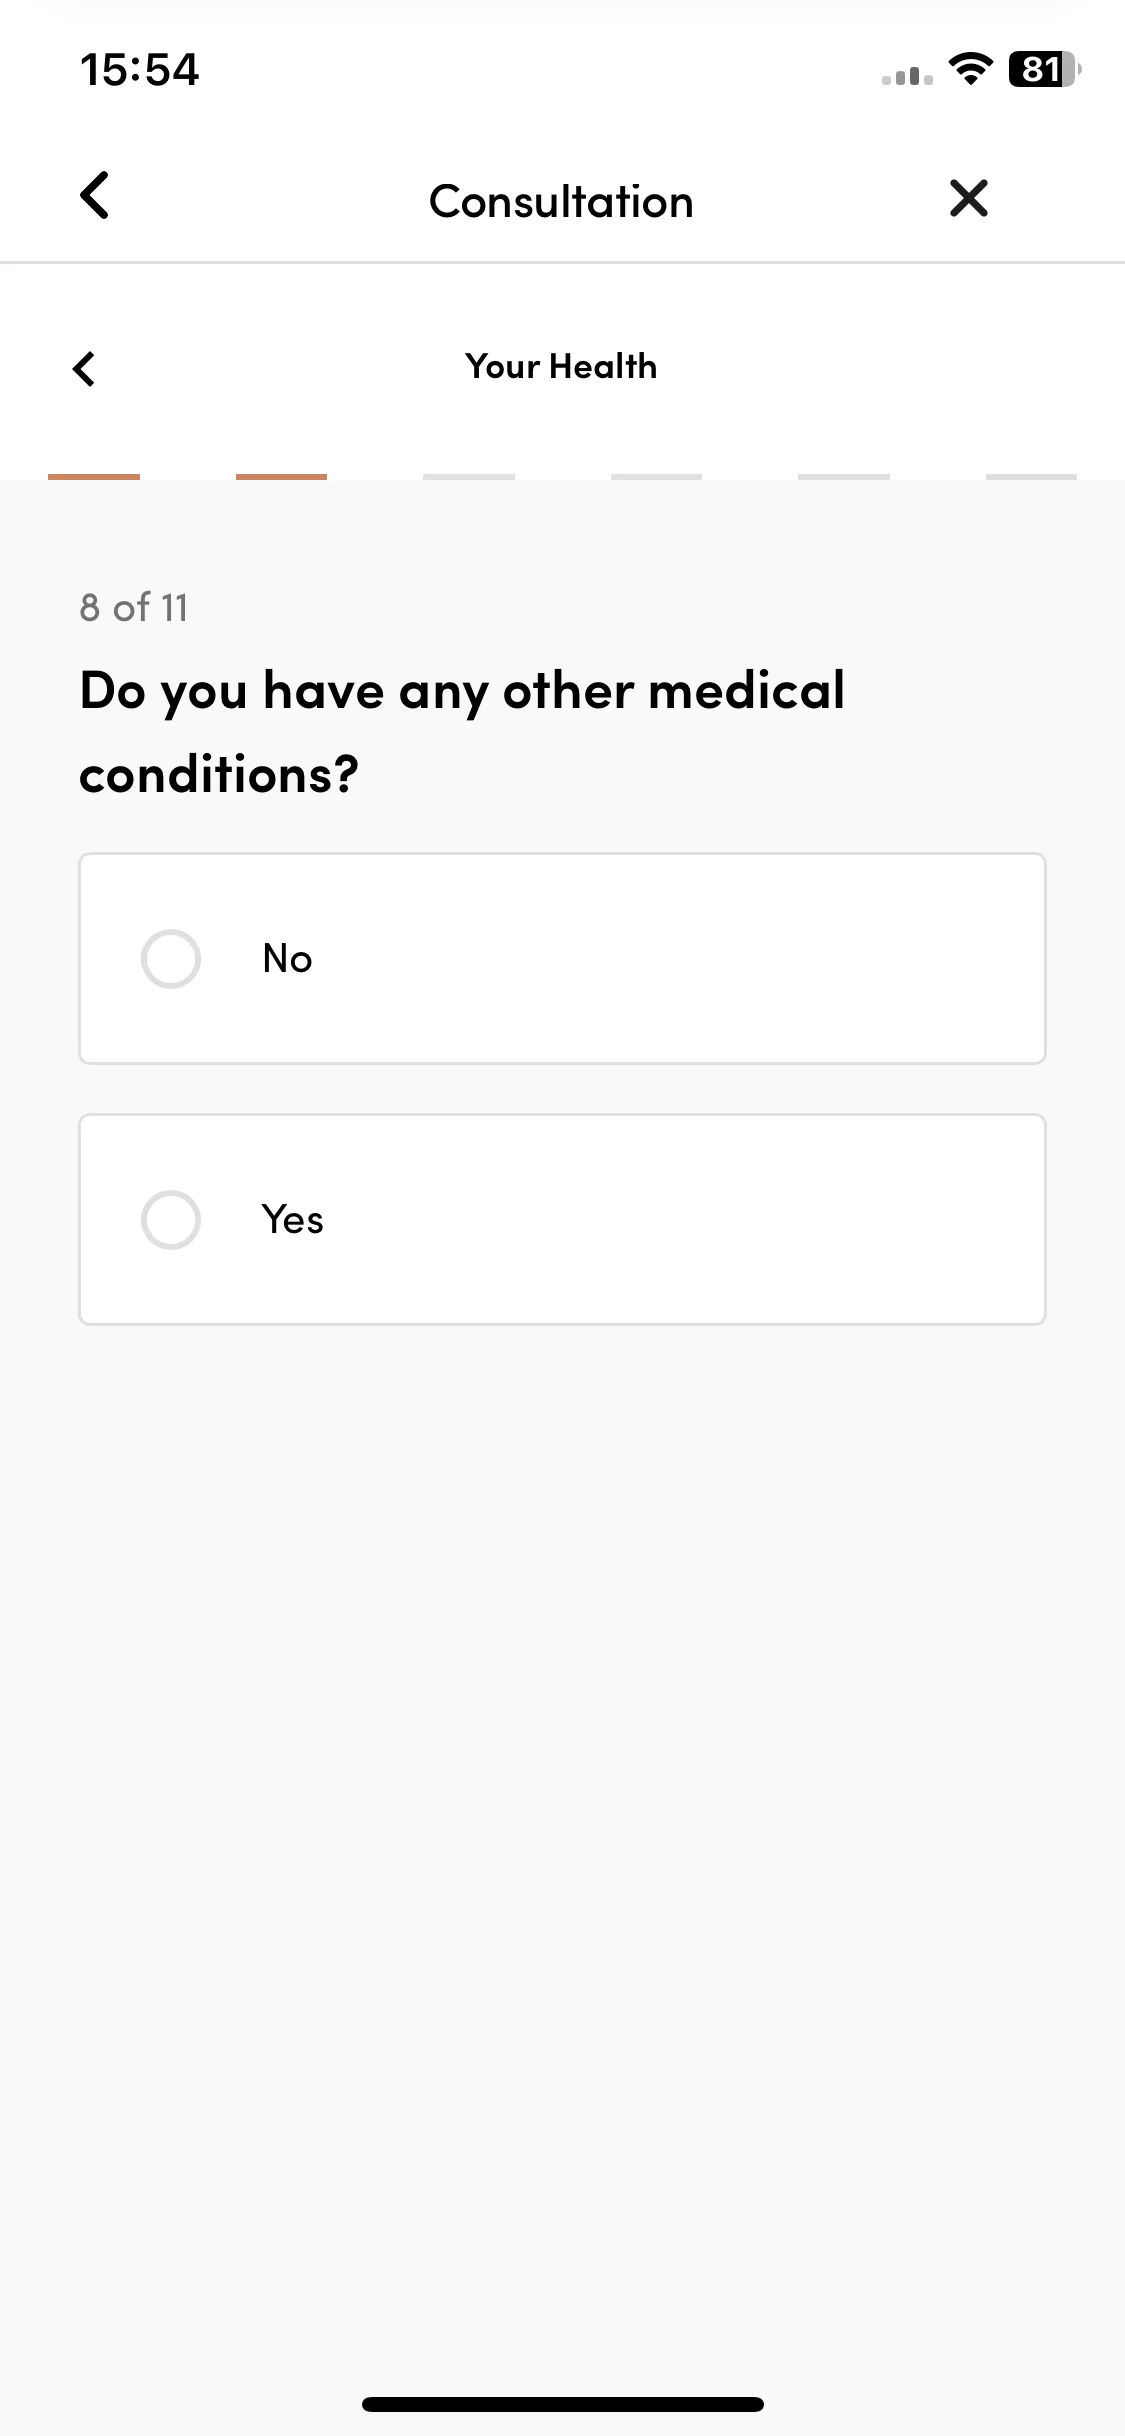Tap the first progress segment
The height and width of the screenshot is (2436, 1125).
coord(94,477)
